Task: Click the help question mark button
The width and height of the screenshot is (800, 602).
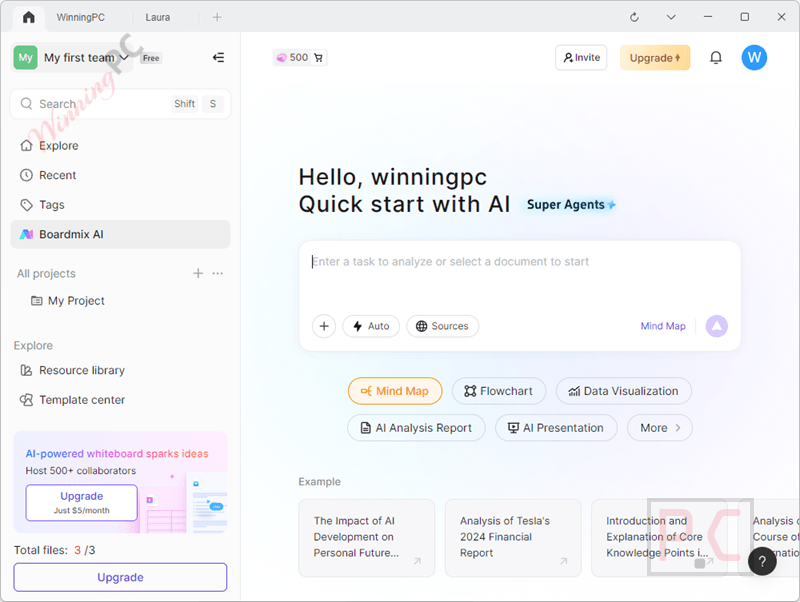Action: click(x=762, y=561)
